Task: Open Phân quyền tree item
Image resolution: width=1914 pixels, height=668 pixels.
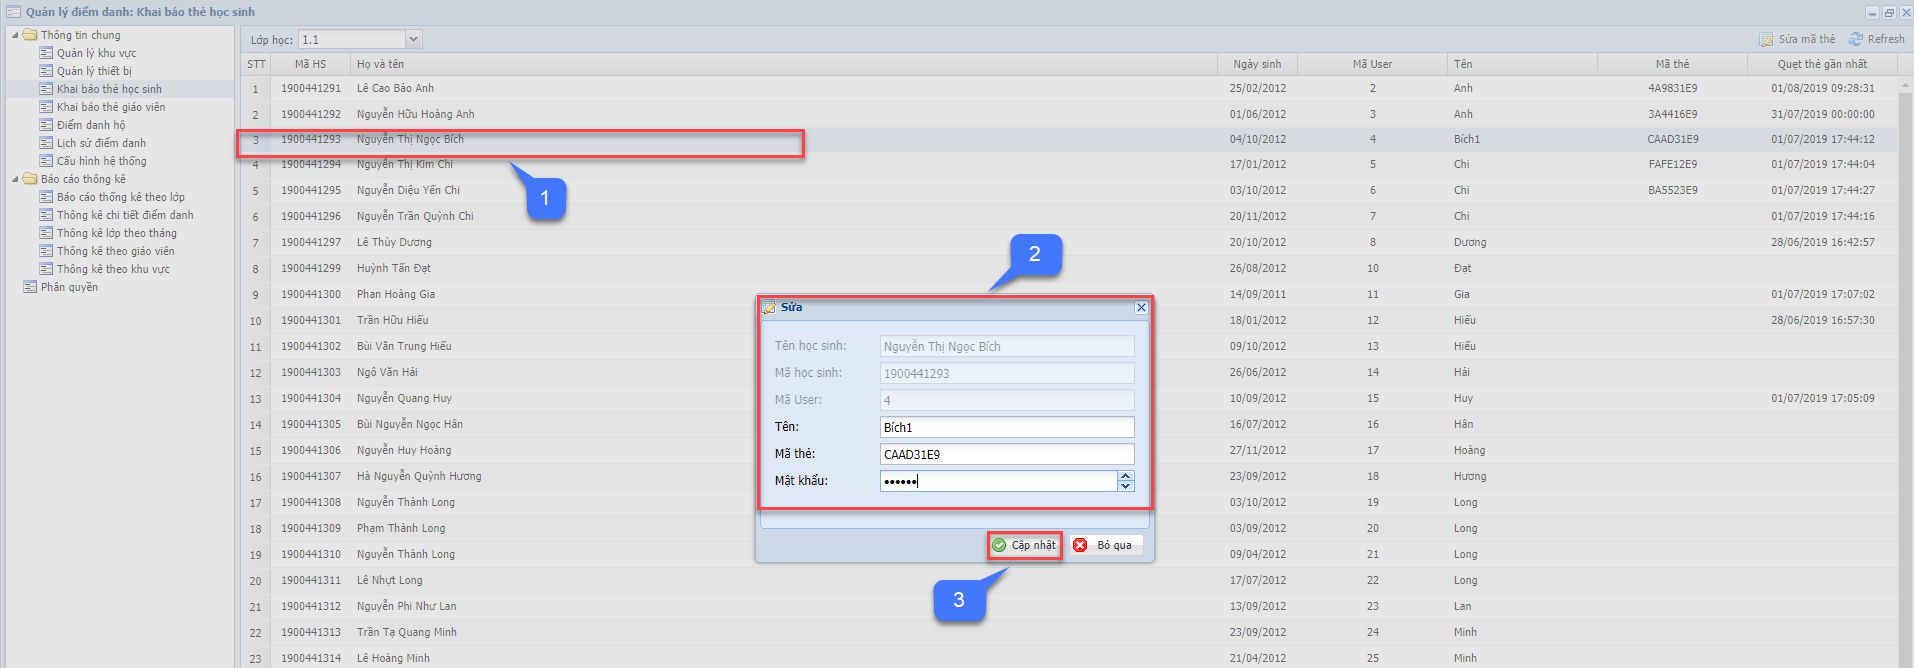Action: coord(69,287)
